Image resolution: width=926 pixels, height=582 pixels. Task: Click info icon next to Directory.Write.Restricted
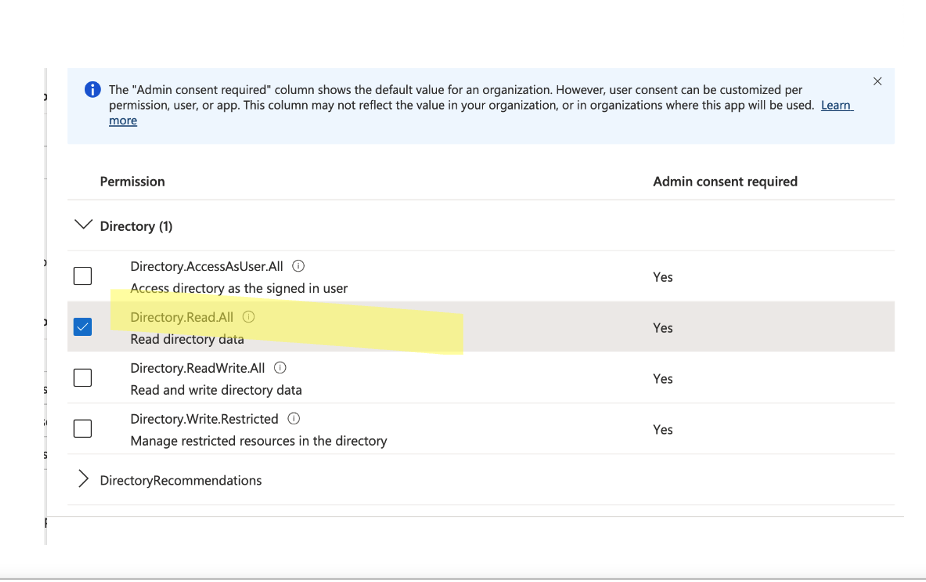(x=294, y=419)
